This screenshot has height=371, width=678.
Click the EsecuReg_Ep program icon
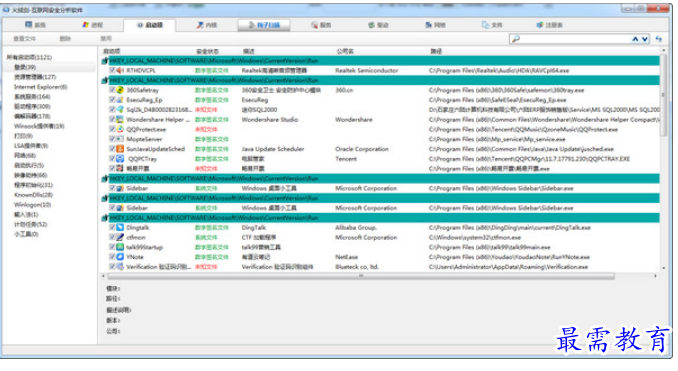[x=120, y=100]
